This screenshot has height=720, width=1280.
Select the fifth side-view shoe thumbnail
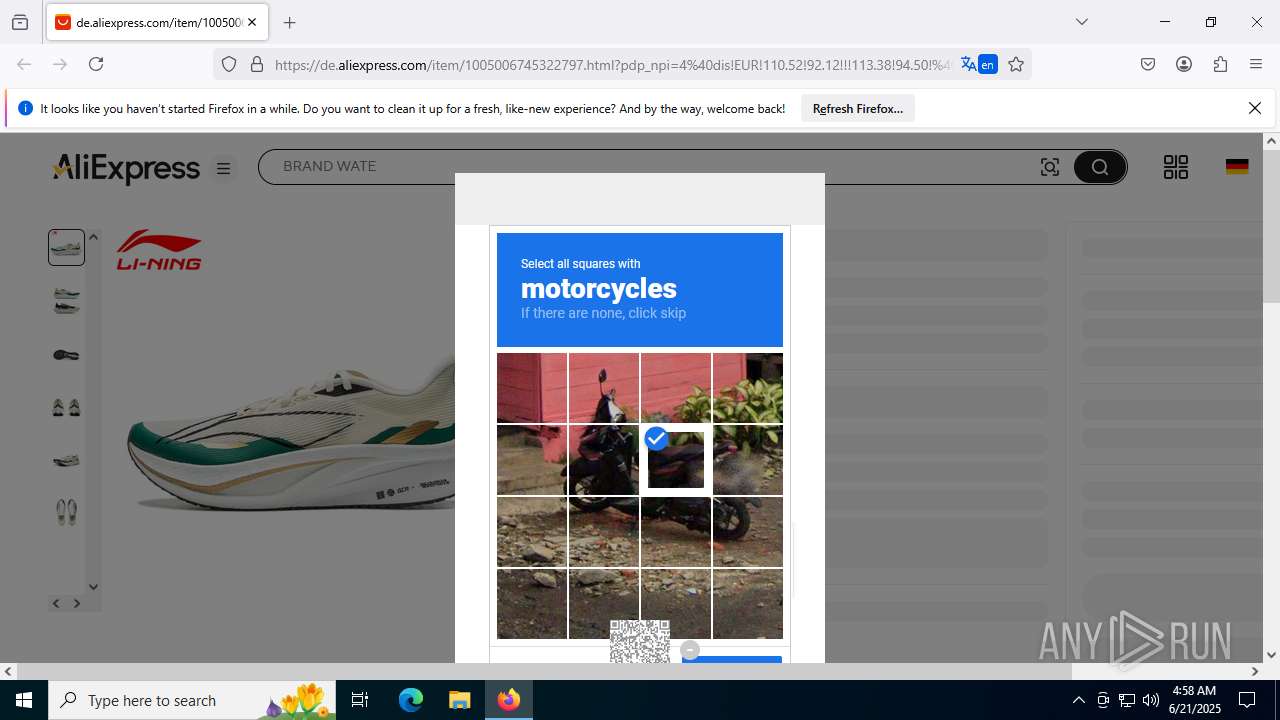pyautogui.click(x=67, y=461)
